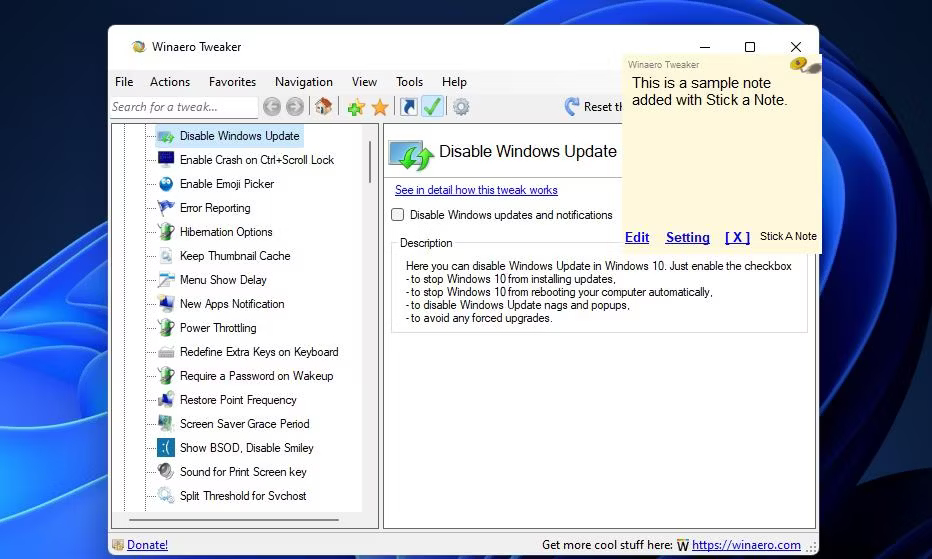Screen dimensions: 932x559
Task: Open the Tools menu
Action: pyautogui.click(x=410, y=82)
